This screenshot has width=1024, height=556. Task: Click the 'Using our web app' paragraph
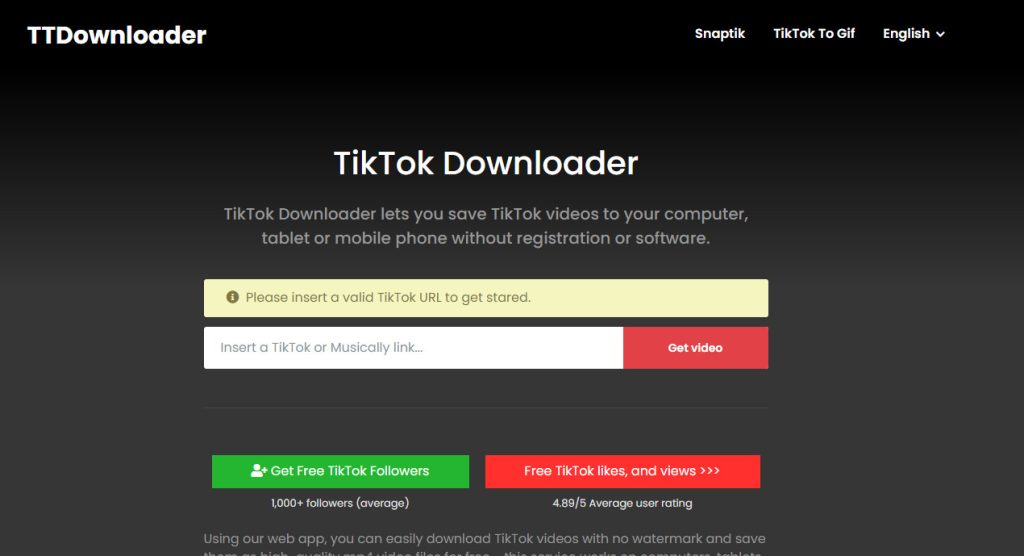coord(485,545)
